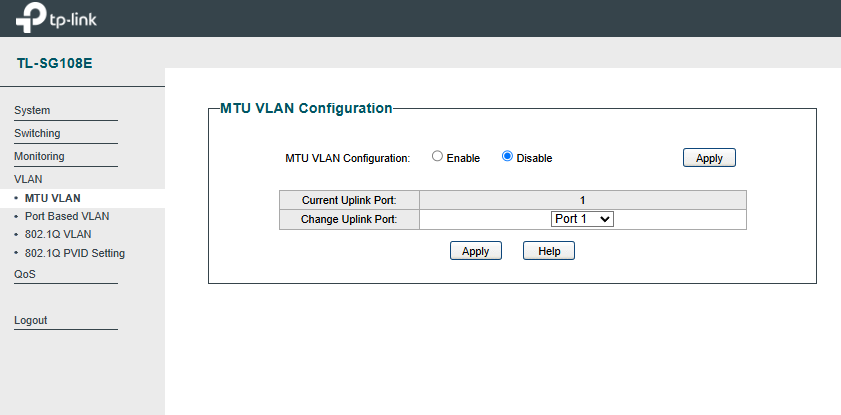Expand the Monitoring menu
The width and height of the screenshot is (841, 415).
[39, 157]
